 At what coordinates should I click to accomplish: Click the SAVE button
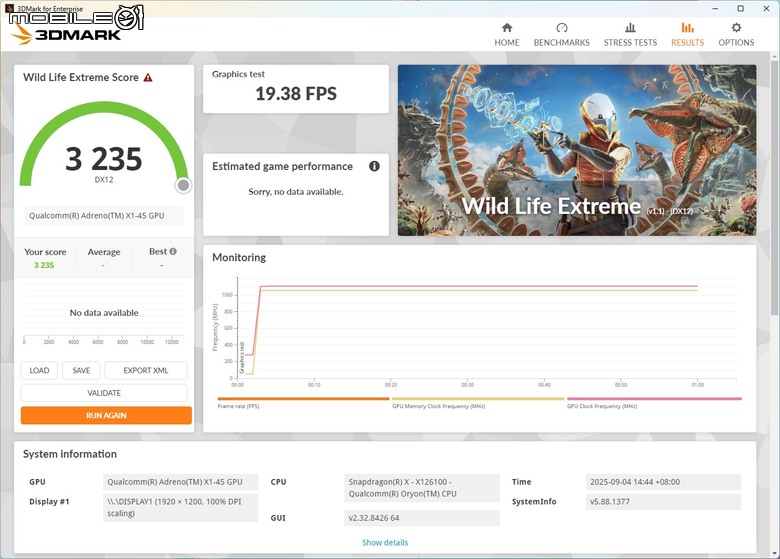tap(81, 371)
